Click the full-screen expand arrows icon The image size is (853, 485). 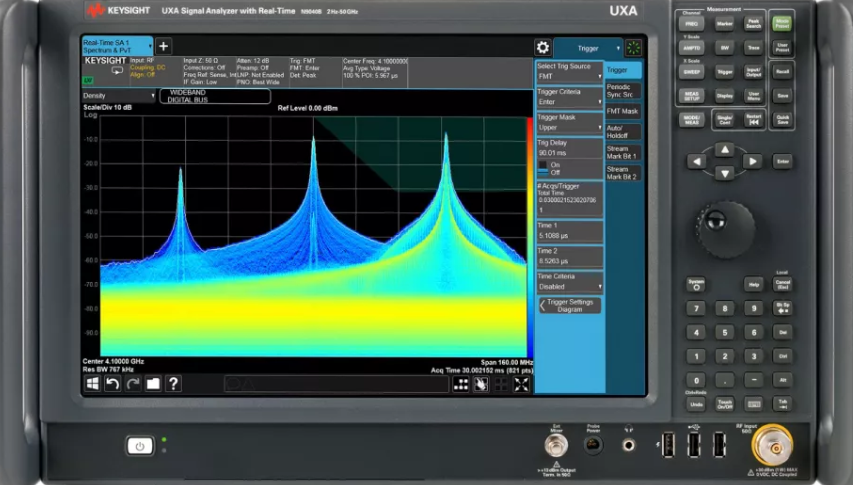pyautogui.click(x=521, y=384)
